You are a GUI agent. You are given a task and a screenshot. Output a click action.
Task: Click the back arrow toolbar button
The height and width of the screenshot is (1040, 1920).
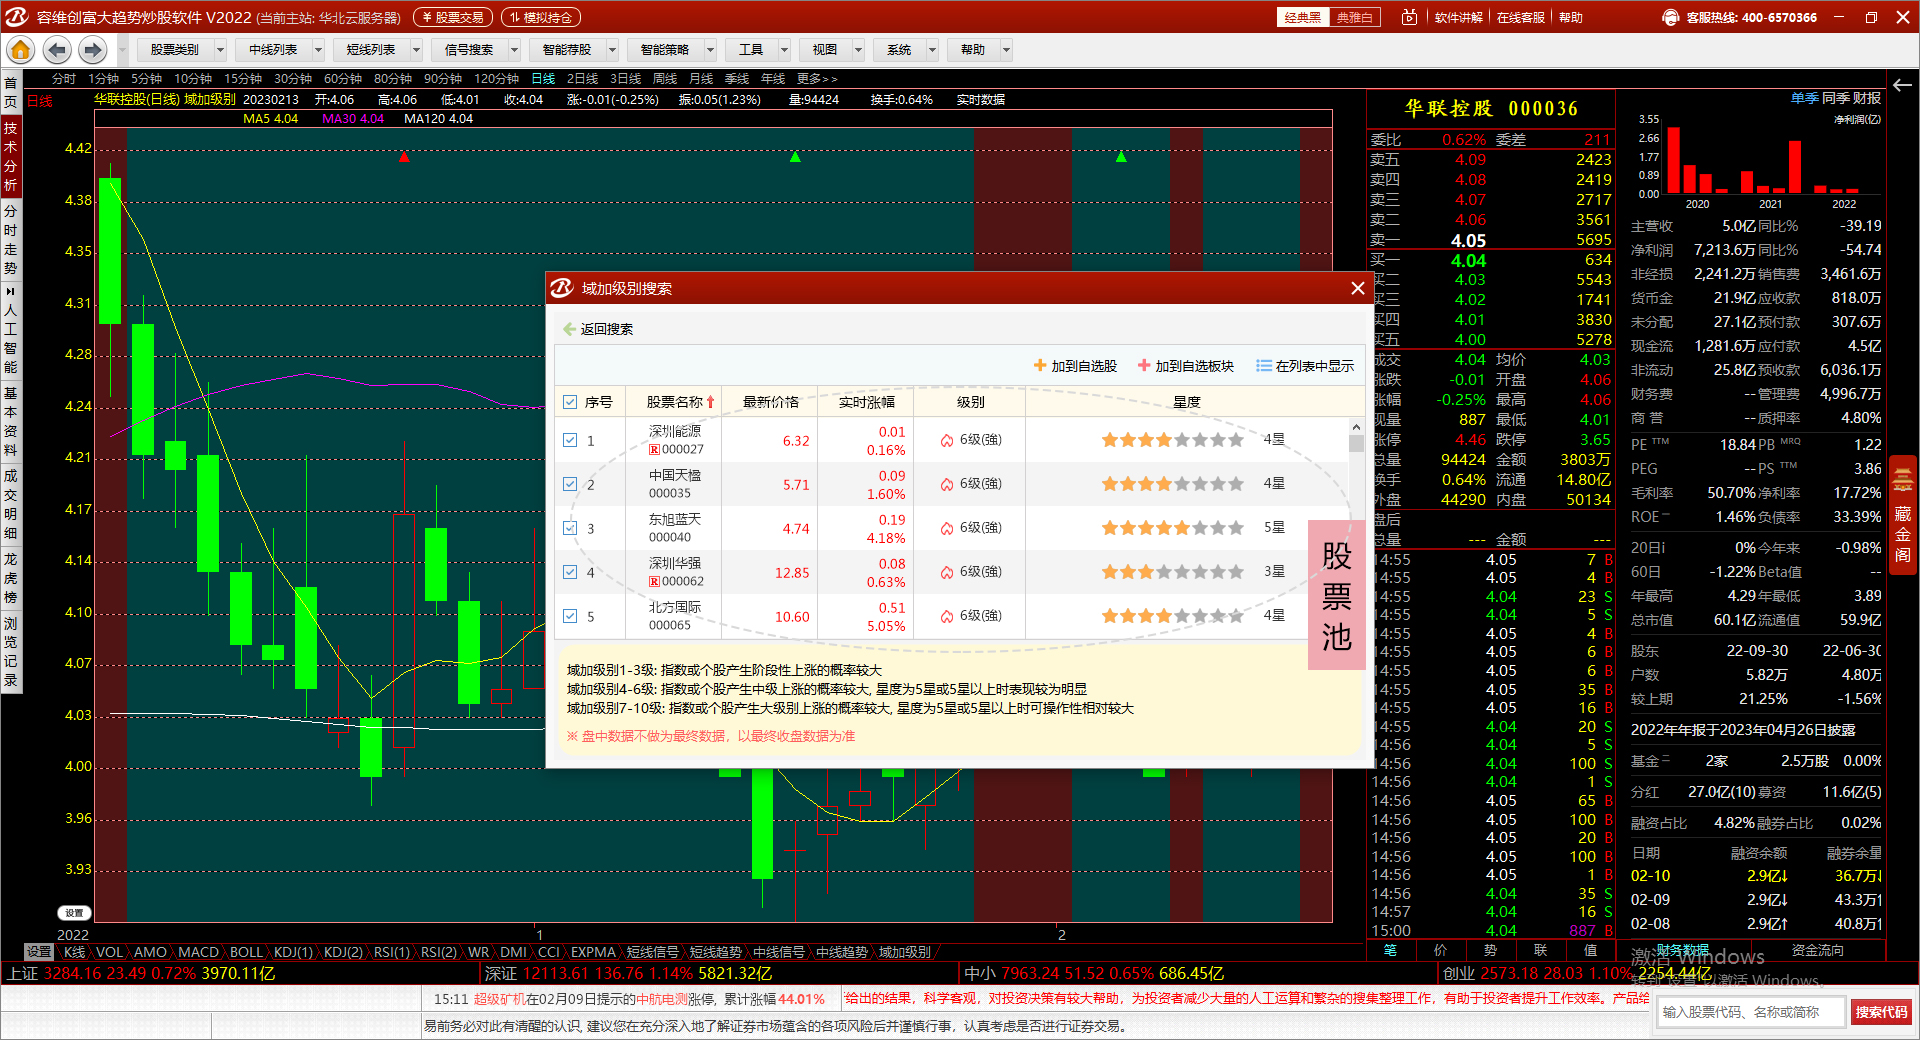(x=57, y=49)
